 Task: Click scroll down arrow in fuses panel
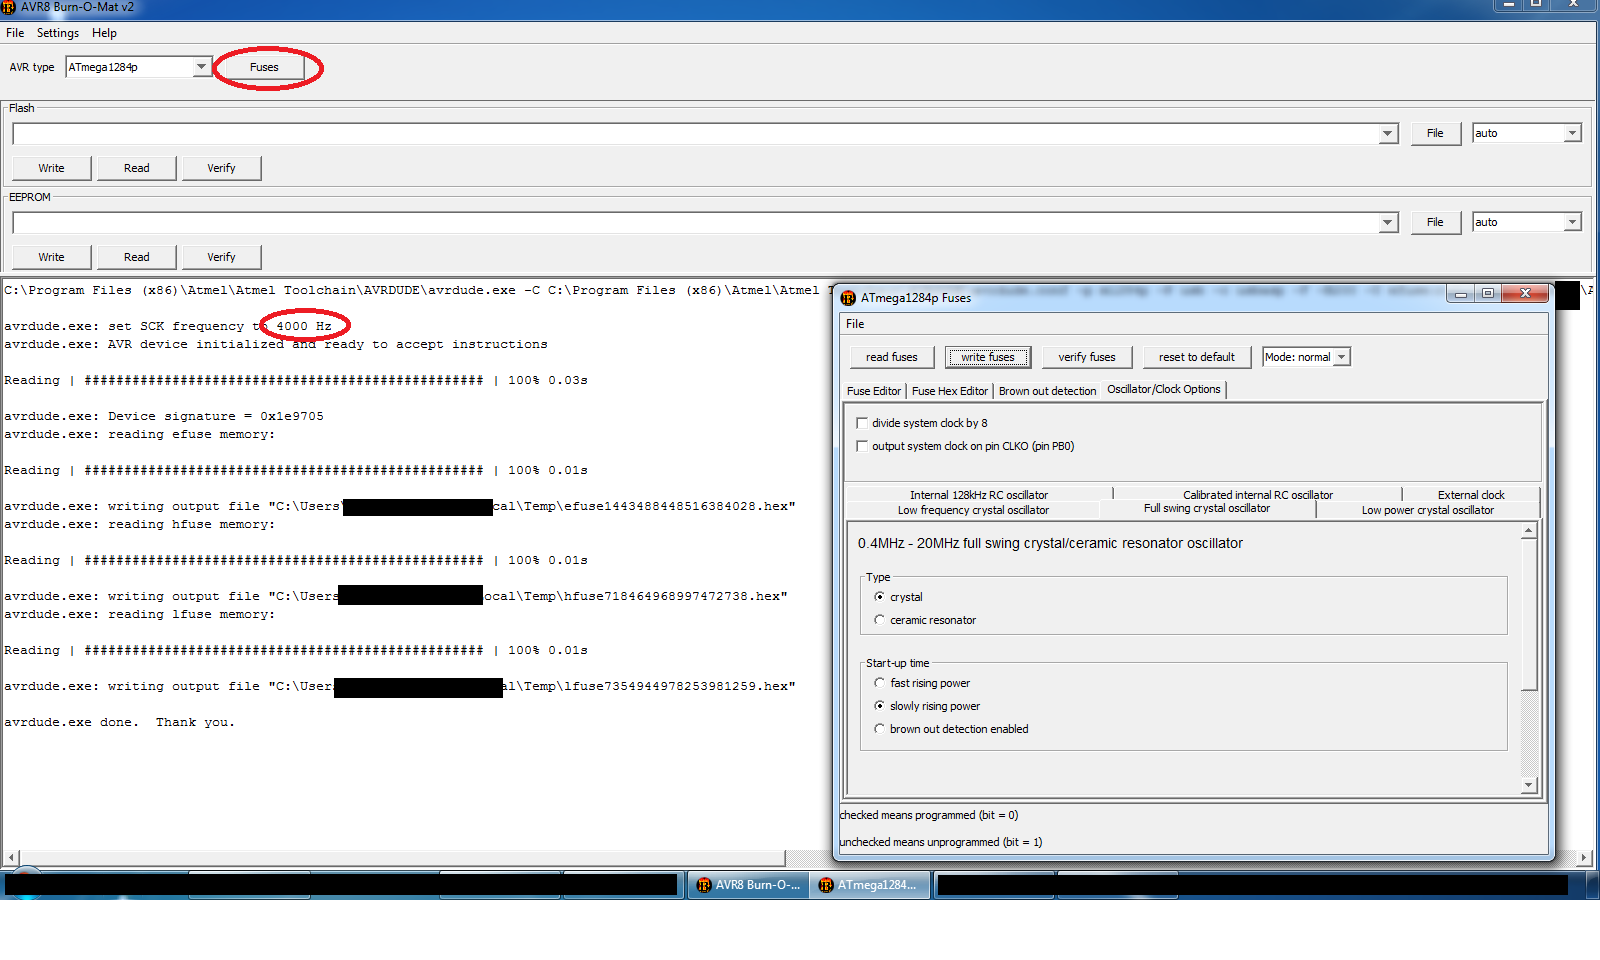pyautogui.click(x=1528, y=786)
